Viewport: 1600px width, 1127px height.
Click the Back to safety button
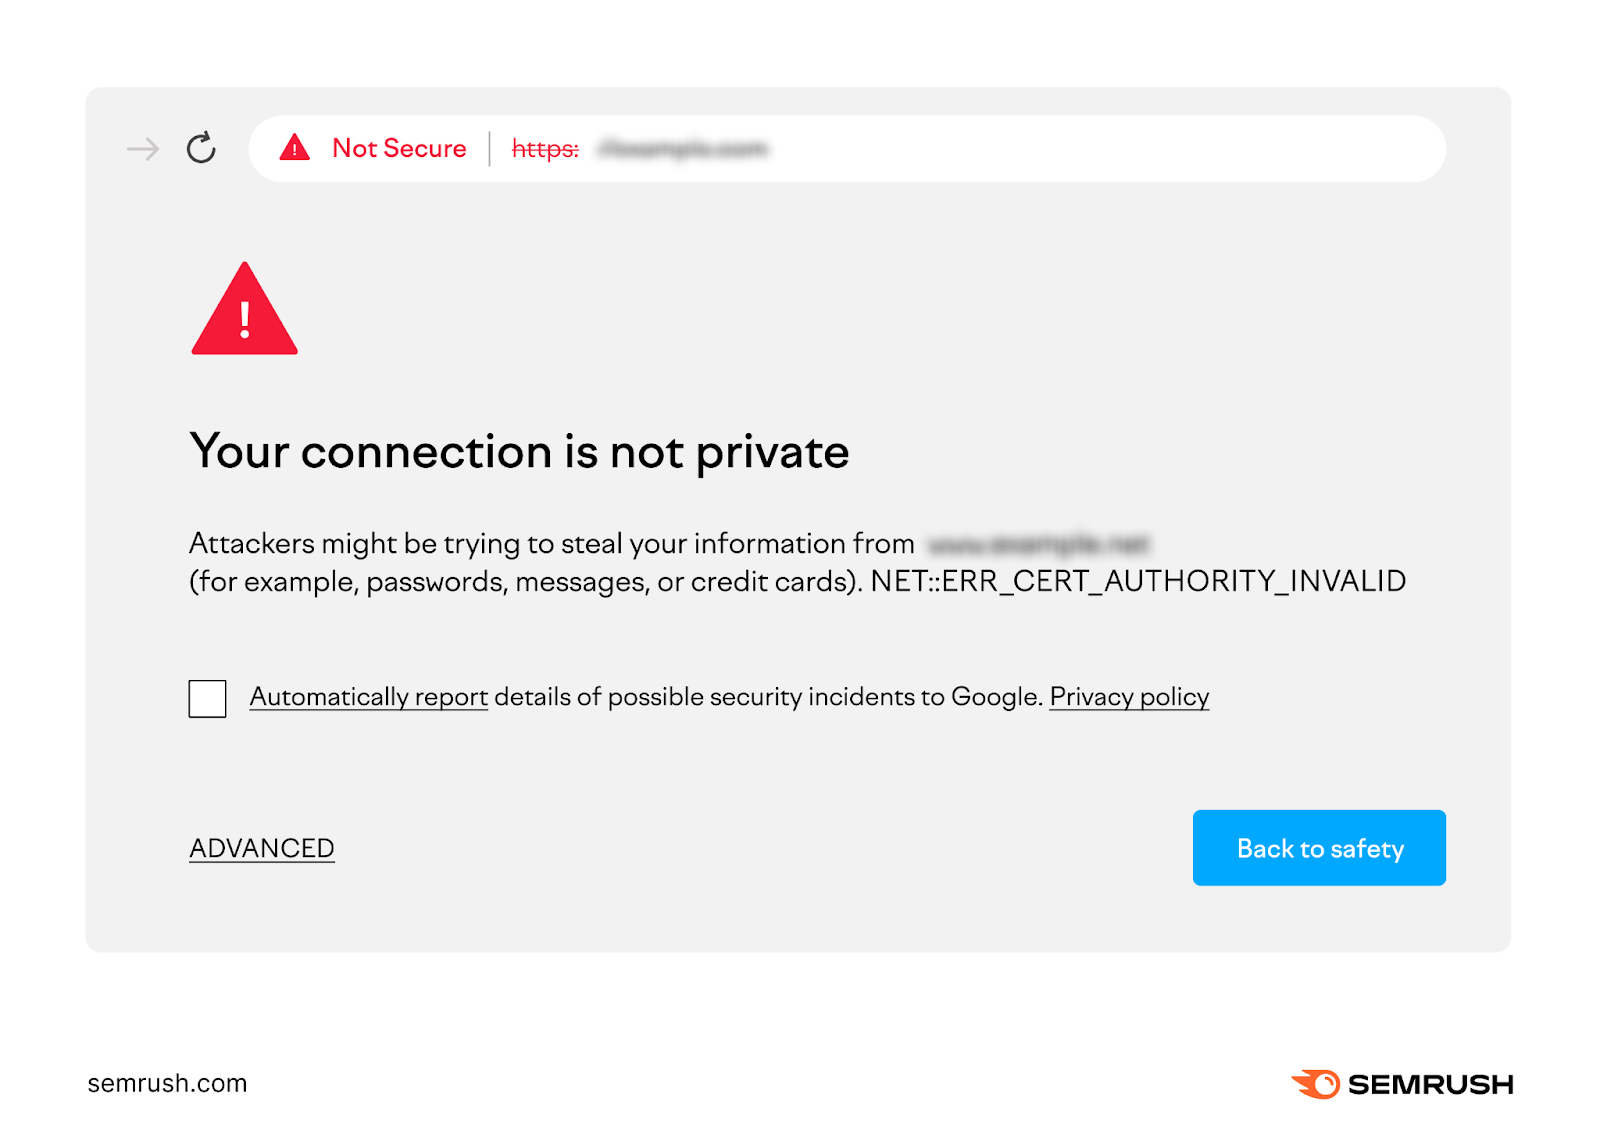pyautogui.click(x=1319, y=848)
